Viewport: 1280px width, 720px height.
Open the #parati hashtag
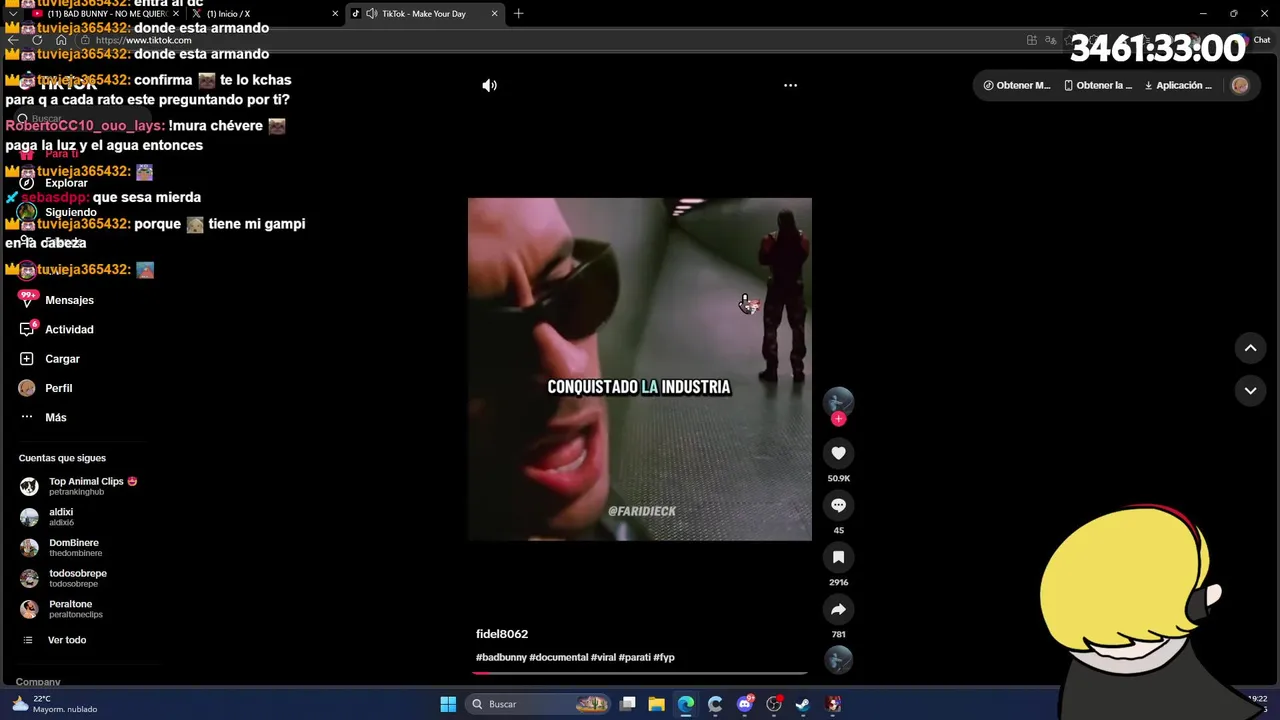click(634, 657)
